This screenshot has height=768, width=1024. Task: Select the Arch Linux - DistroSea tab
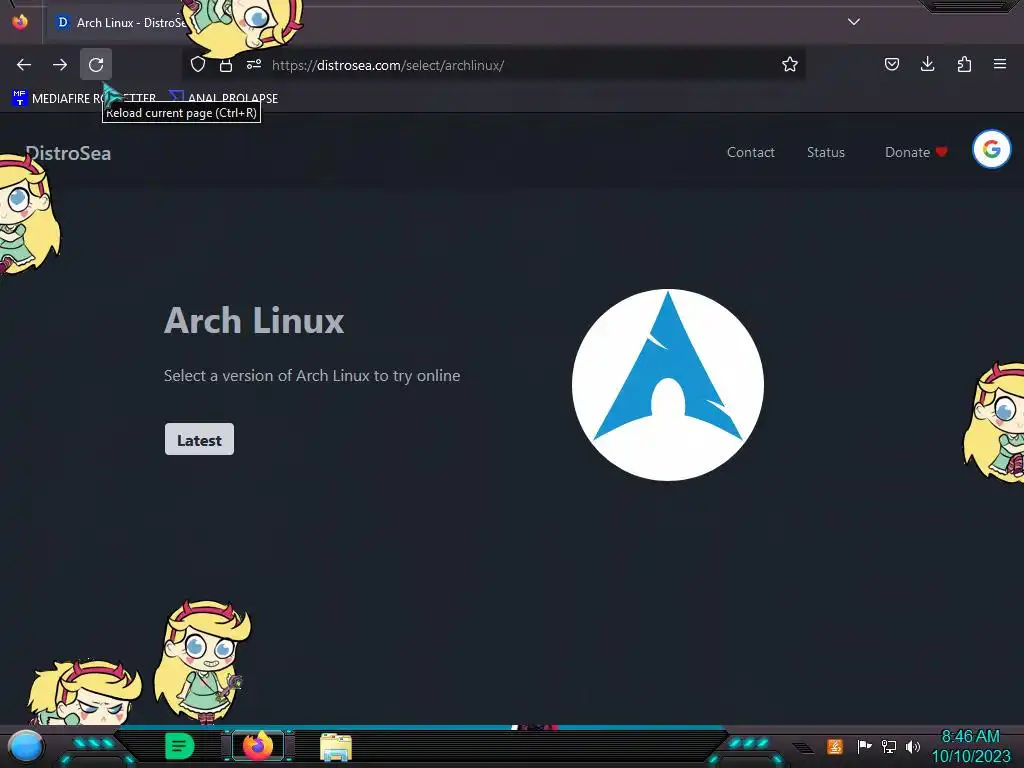(x=121, y=22)
